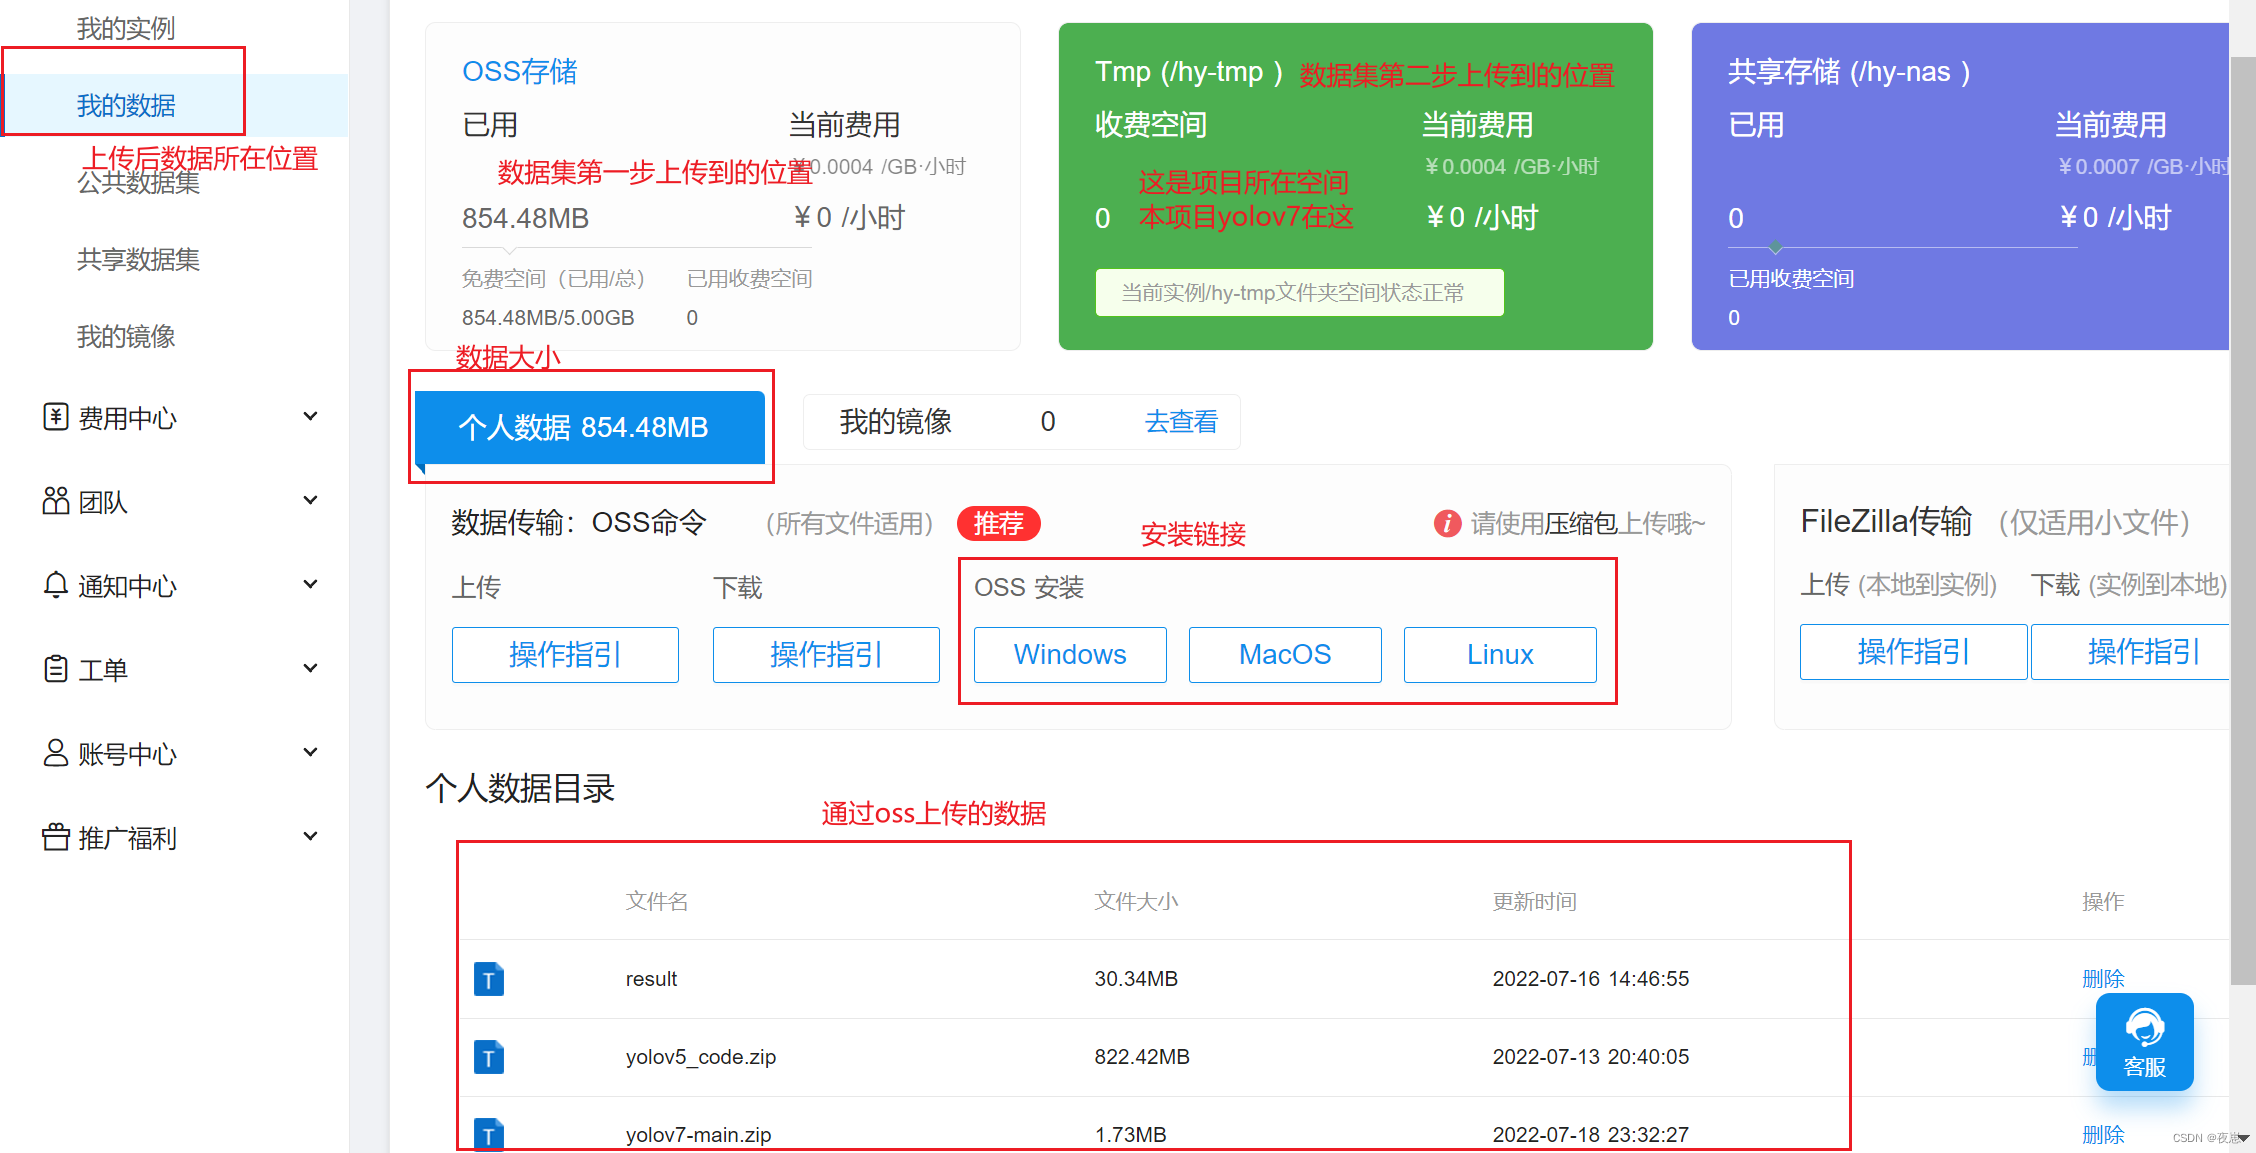The height and width of the screenshot is (1153, 2256).
Task: Open 我的实例 in the sidebar
Action: tap(126, 28)
